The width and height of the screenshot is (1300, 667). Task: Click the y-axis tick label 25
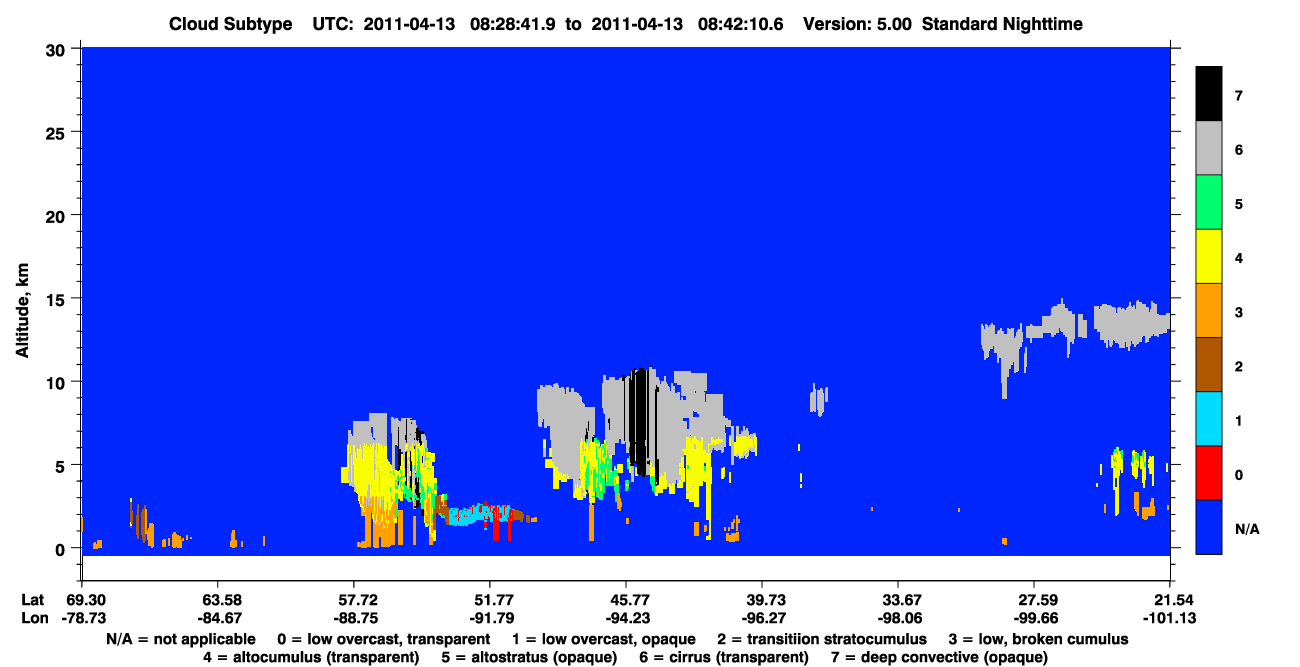[x=58, y=132]
